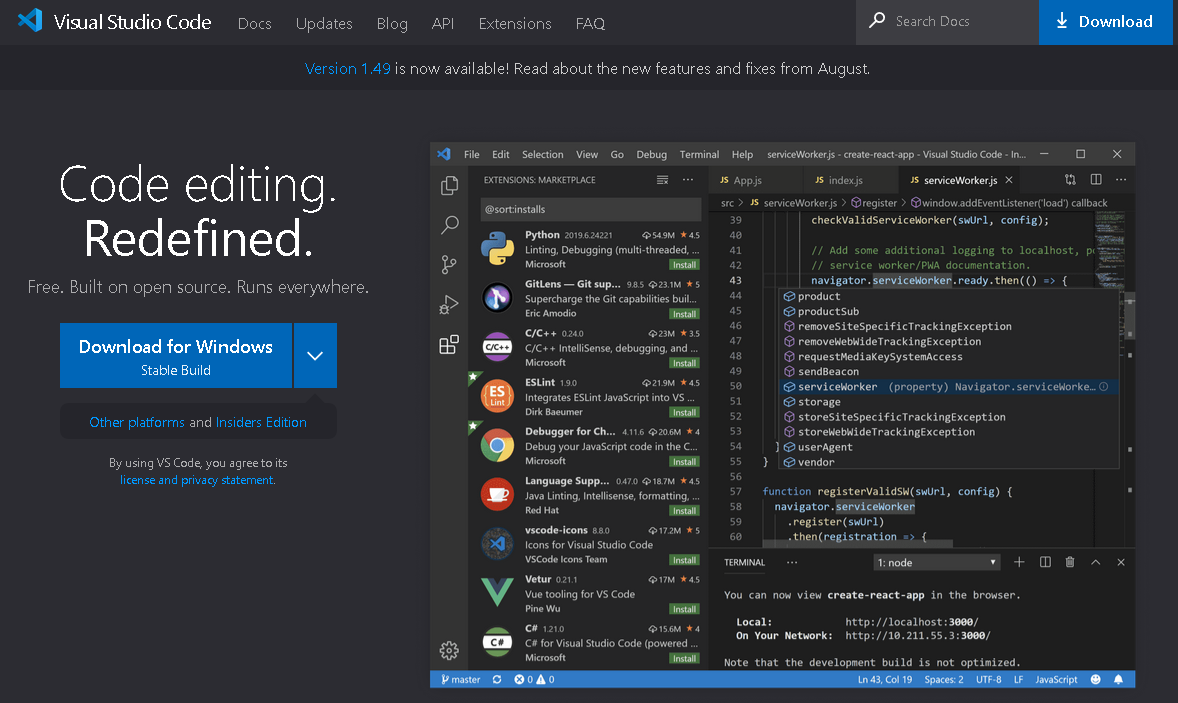Click into the Search Docs field

[x=947, y=22]
